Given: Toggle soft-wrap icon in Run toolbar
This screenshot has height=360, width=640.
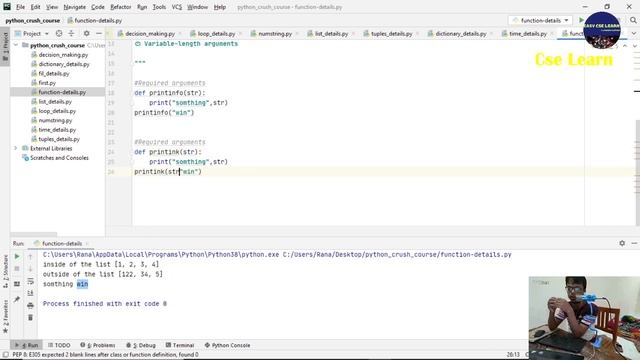Looking at the screenshot, I should [x=30, y=281].
